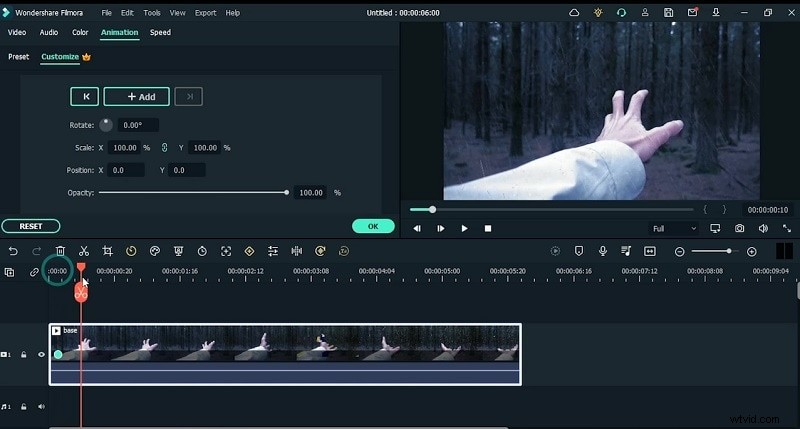Image resolution: width=800 pixels, height=429 pixels.
Task: Switch to the Preset sub-tab
Action: (19, 57)
